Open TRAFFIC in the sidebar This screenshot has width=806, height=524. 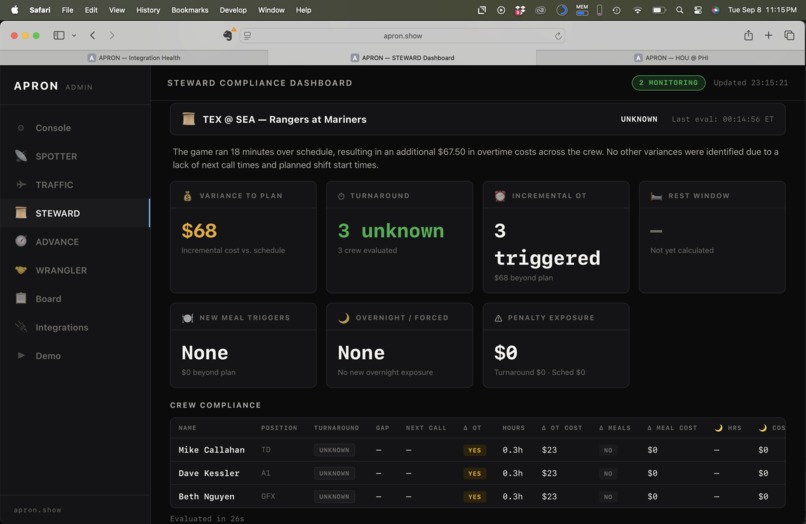point(75,185)
